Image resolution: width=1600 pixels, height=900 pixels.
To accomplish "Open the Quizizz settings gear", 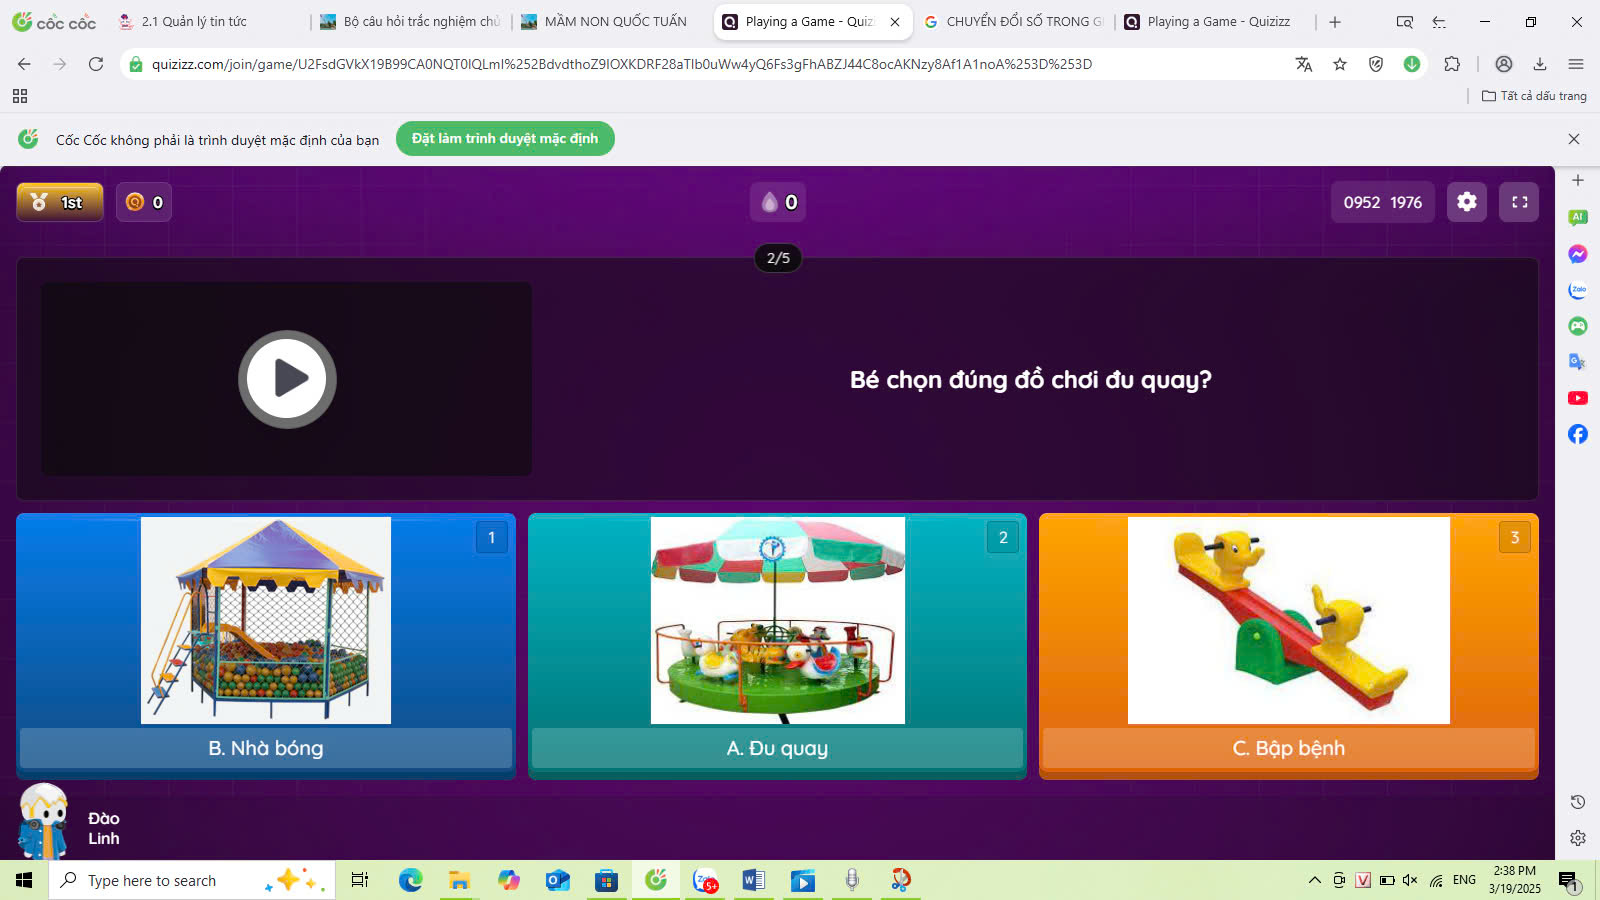I will [x=1466, y=202].
